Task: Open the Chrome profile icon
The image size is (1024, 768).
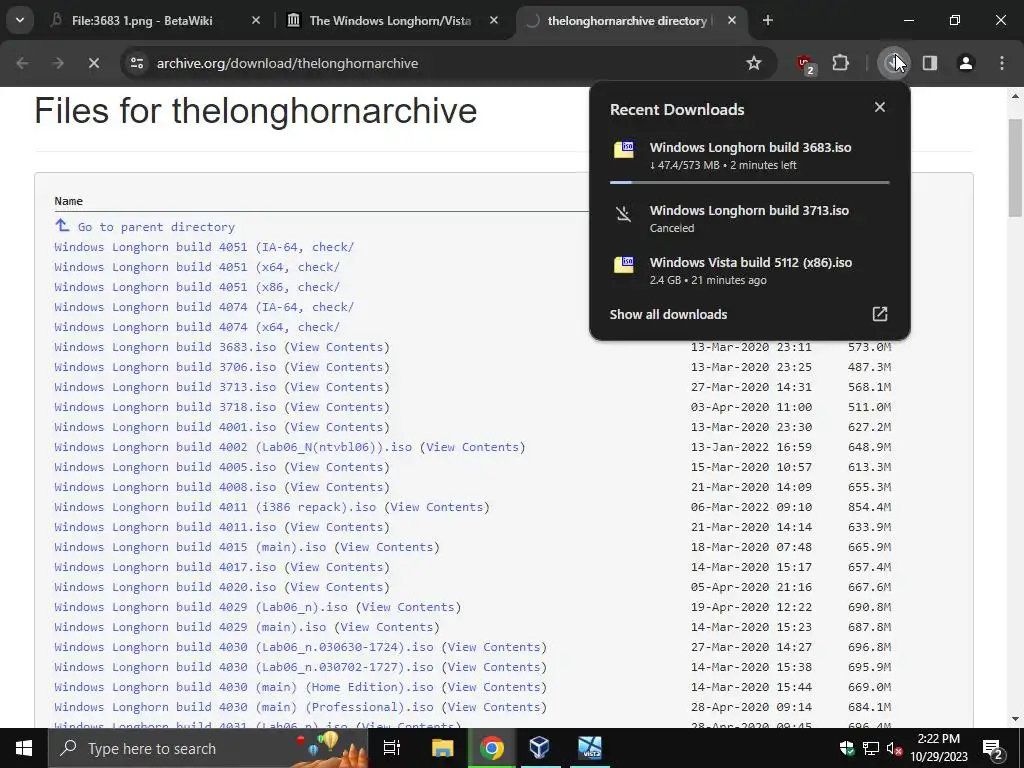Action: point(966,63)
